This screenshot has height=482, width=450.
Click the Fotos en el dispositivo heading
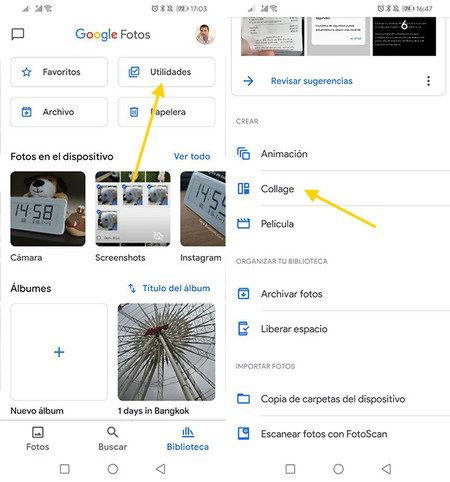(62, 157)
